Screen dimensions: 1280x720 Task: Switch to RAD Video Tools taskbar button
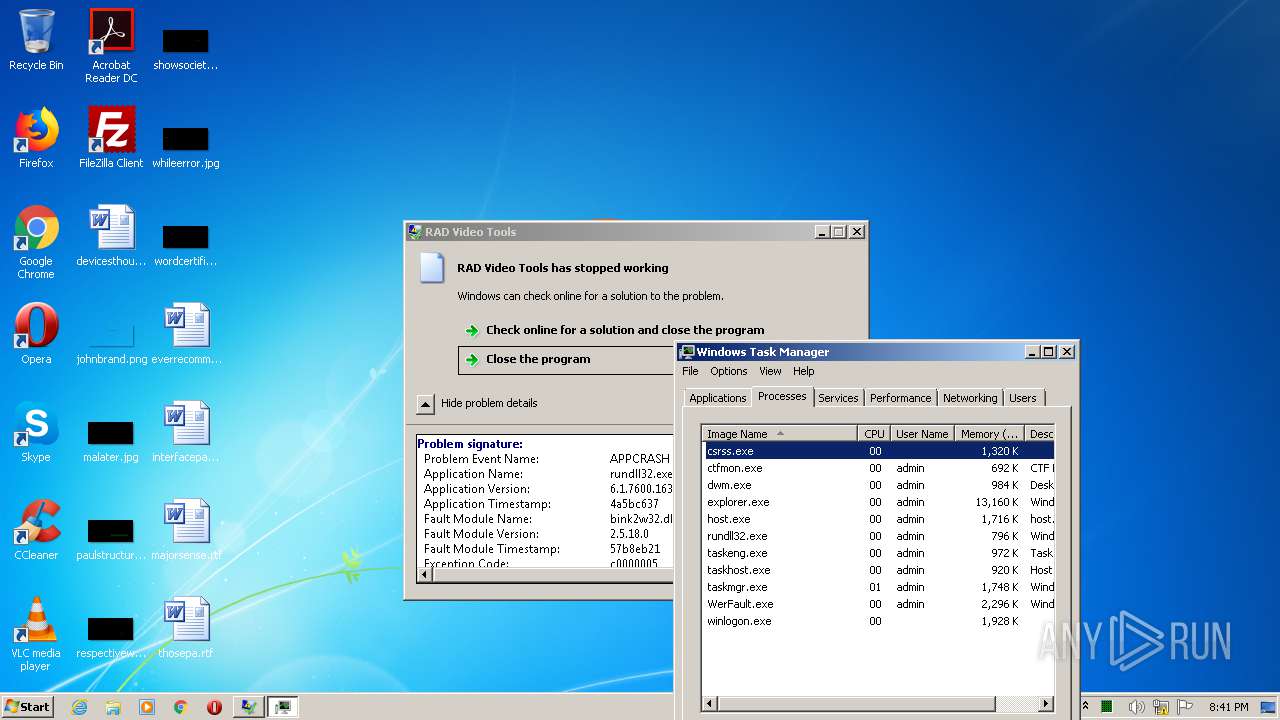248,707
